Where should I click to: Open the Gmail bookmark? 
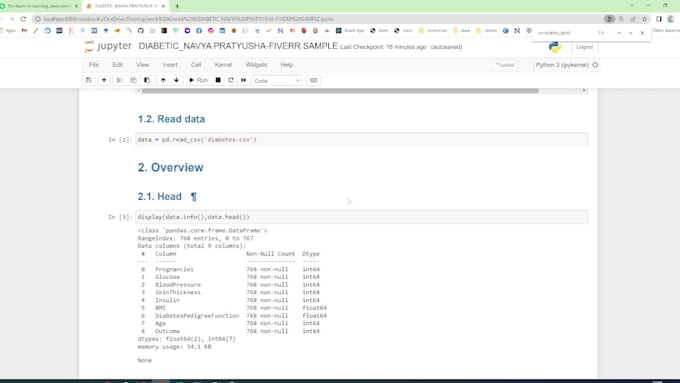pos(24,31)
